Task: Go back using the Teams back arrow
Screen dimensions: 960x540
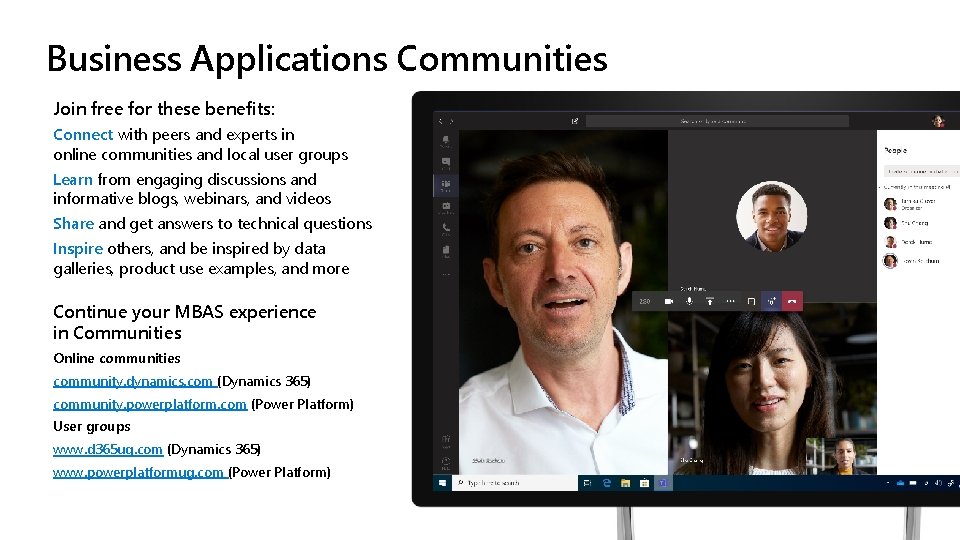Action: point(440,121)
